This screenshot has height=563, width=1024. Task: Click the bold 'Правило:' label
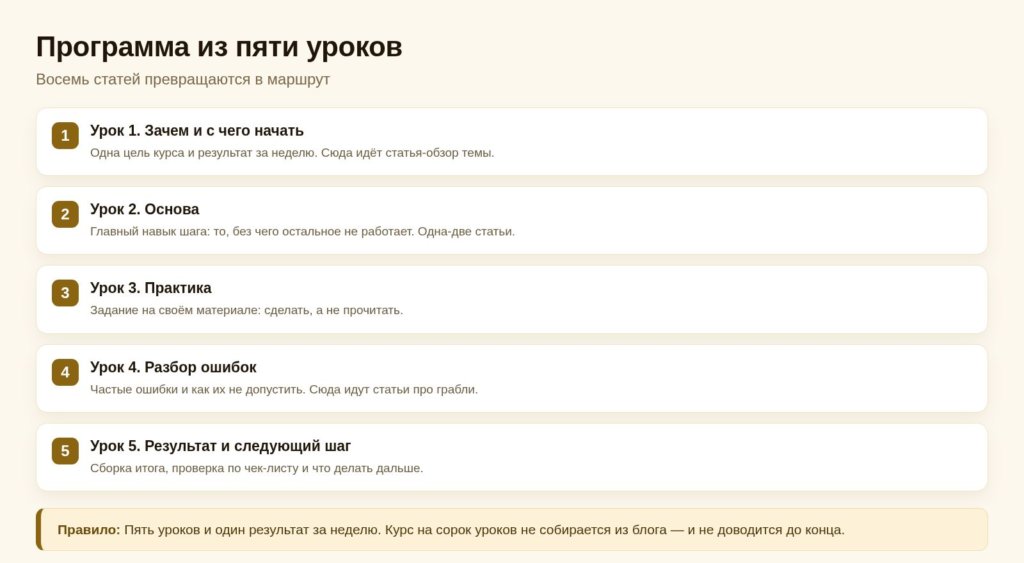(89, 530)
